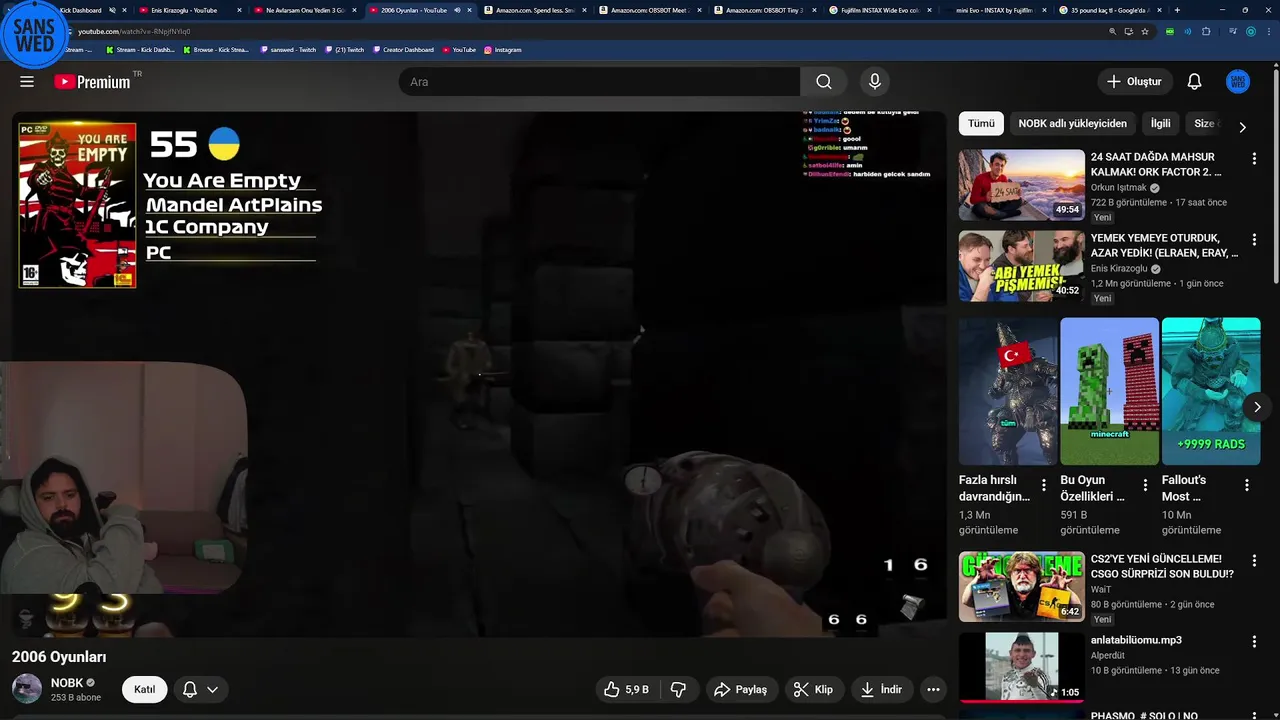Open options for Fallout's Most short
1280x720 pixels.
1247,485
